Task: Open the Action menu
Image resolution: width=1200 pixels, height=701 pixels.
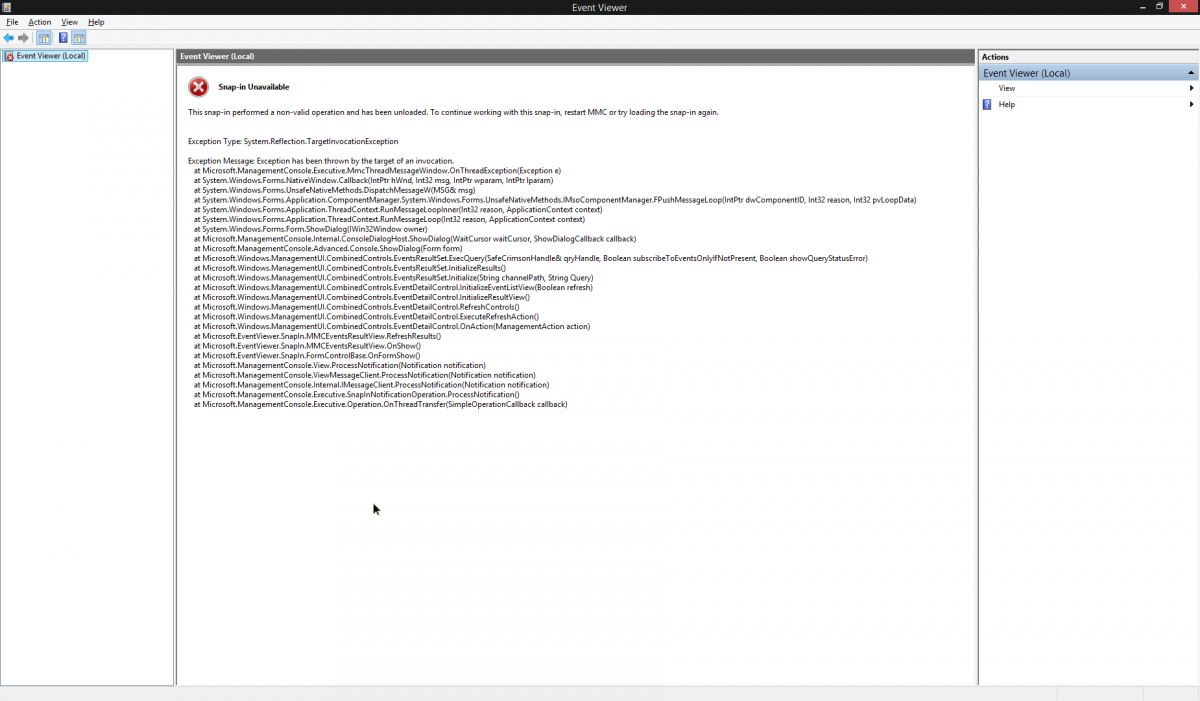Action: (x=39, y=22)
